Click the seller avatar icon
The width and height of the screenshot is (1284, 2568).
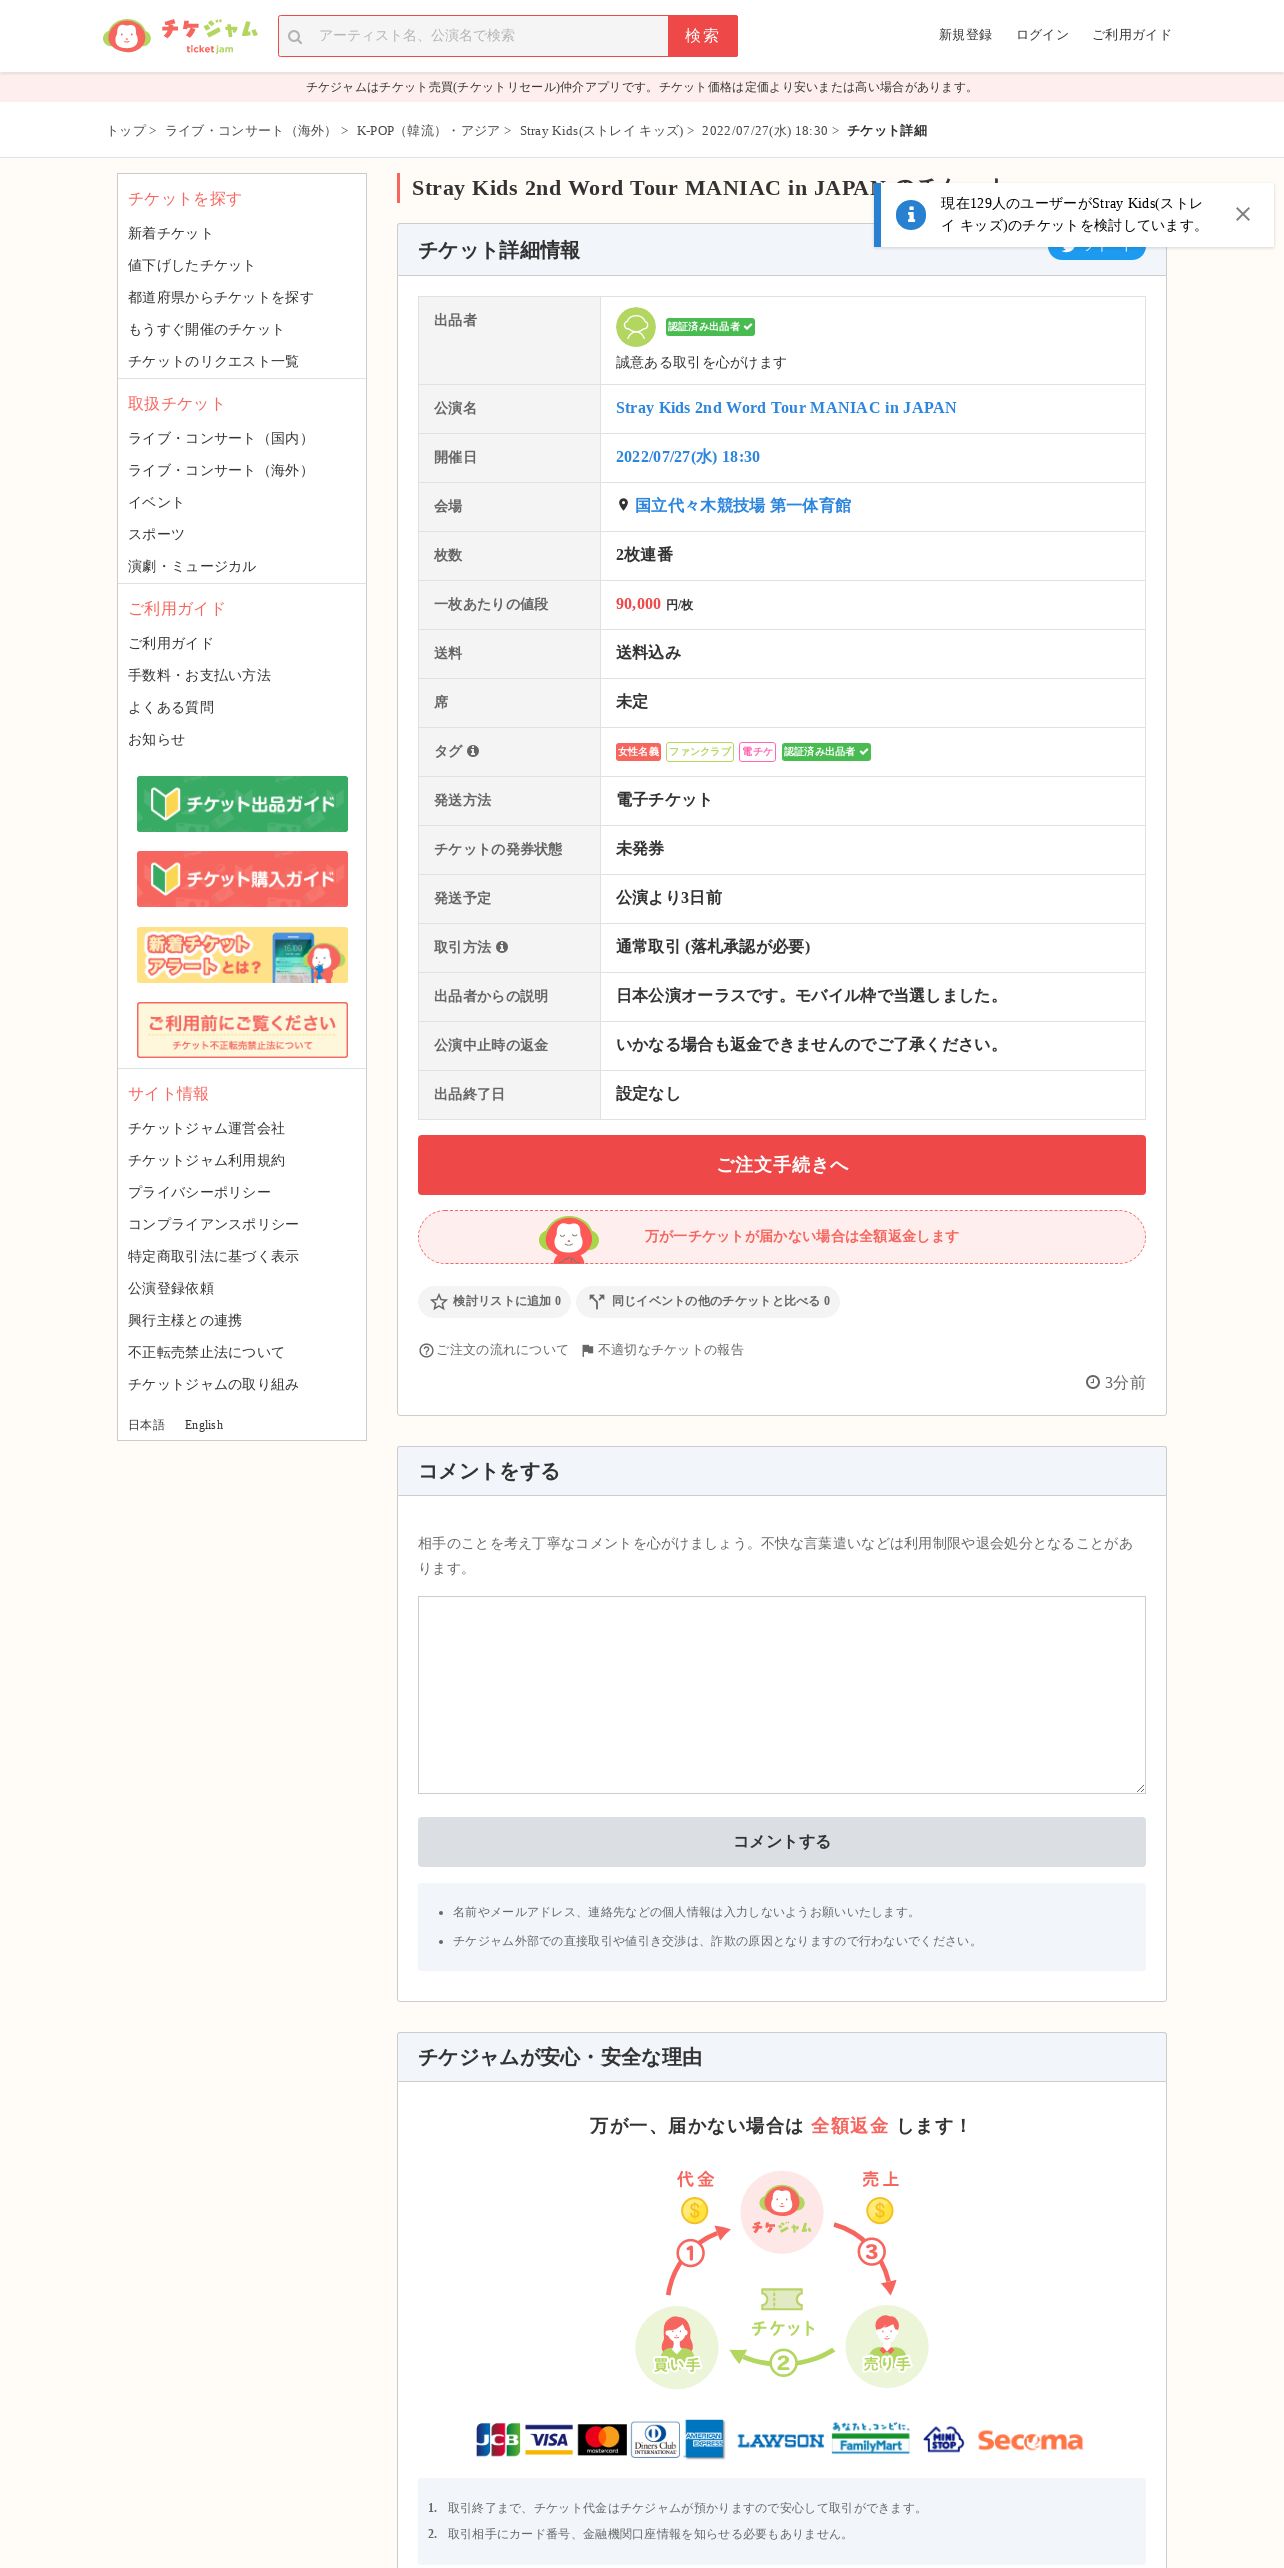coord(635,327)
